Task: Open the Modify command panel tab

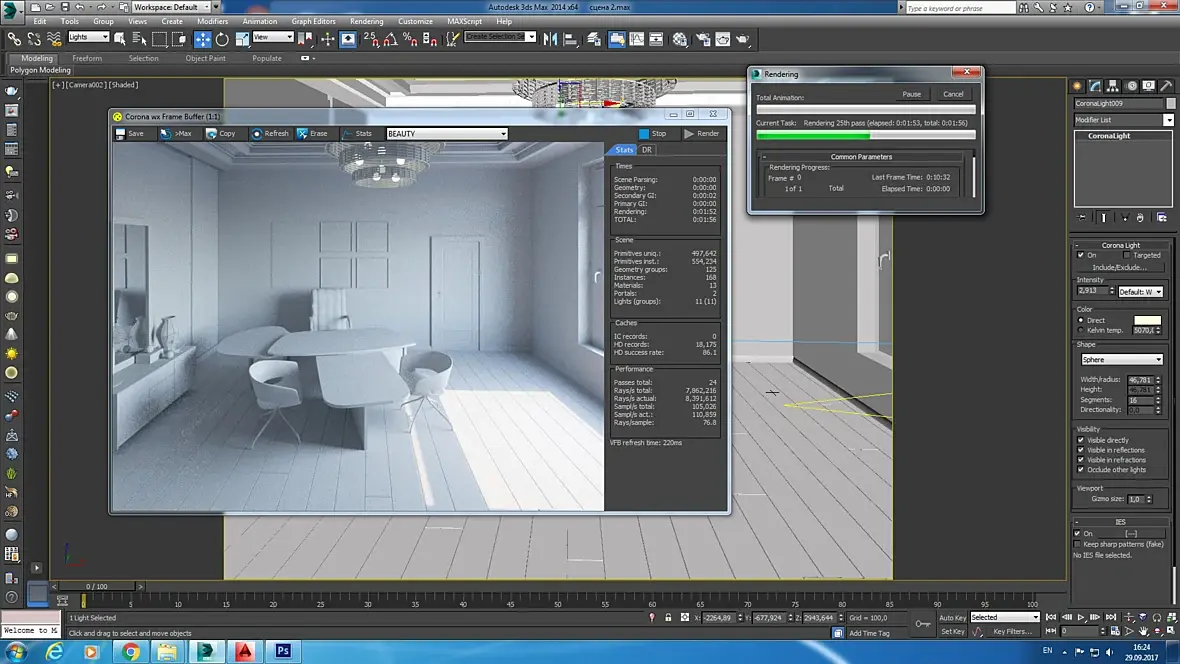Action: point(1095,86)
